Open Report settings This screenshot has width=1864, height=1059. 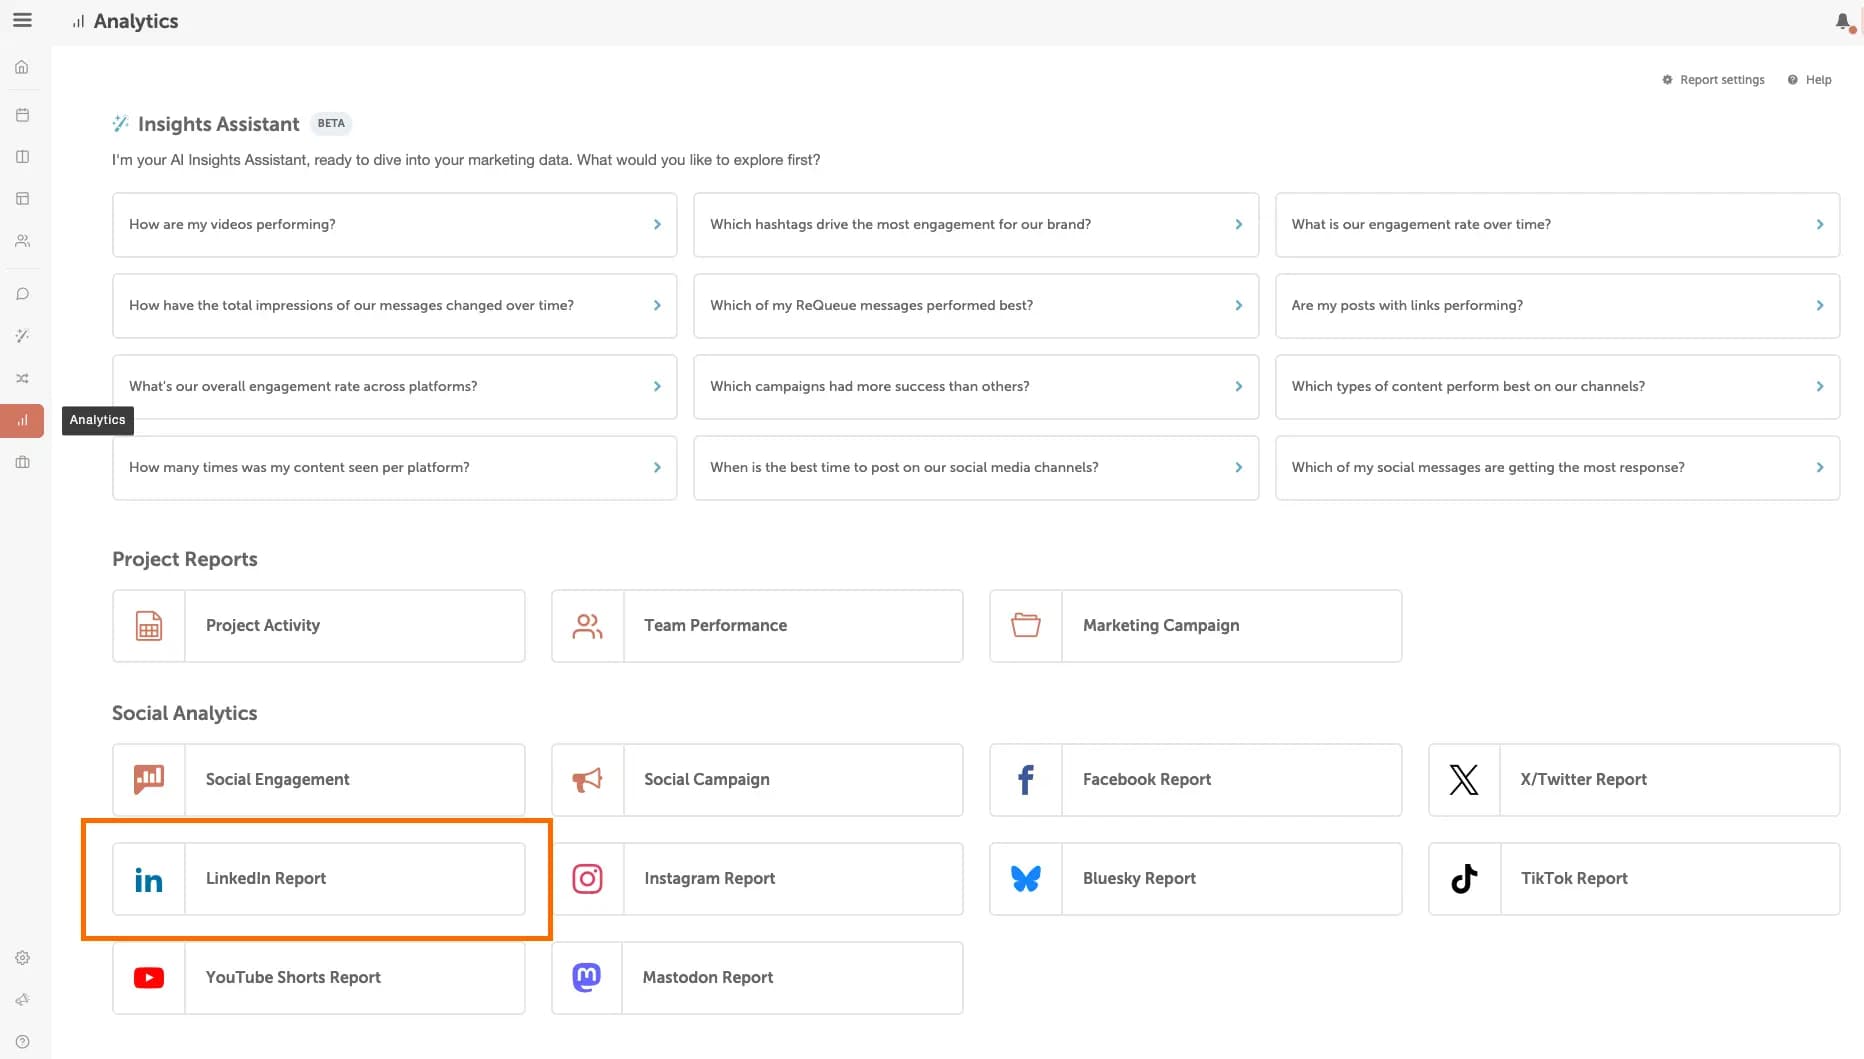pyautogui.click(x=1713, y=80)
